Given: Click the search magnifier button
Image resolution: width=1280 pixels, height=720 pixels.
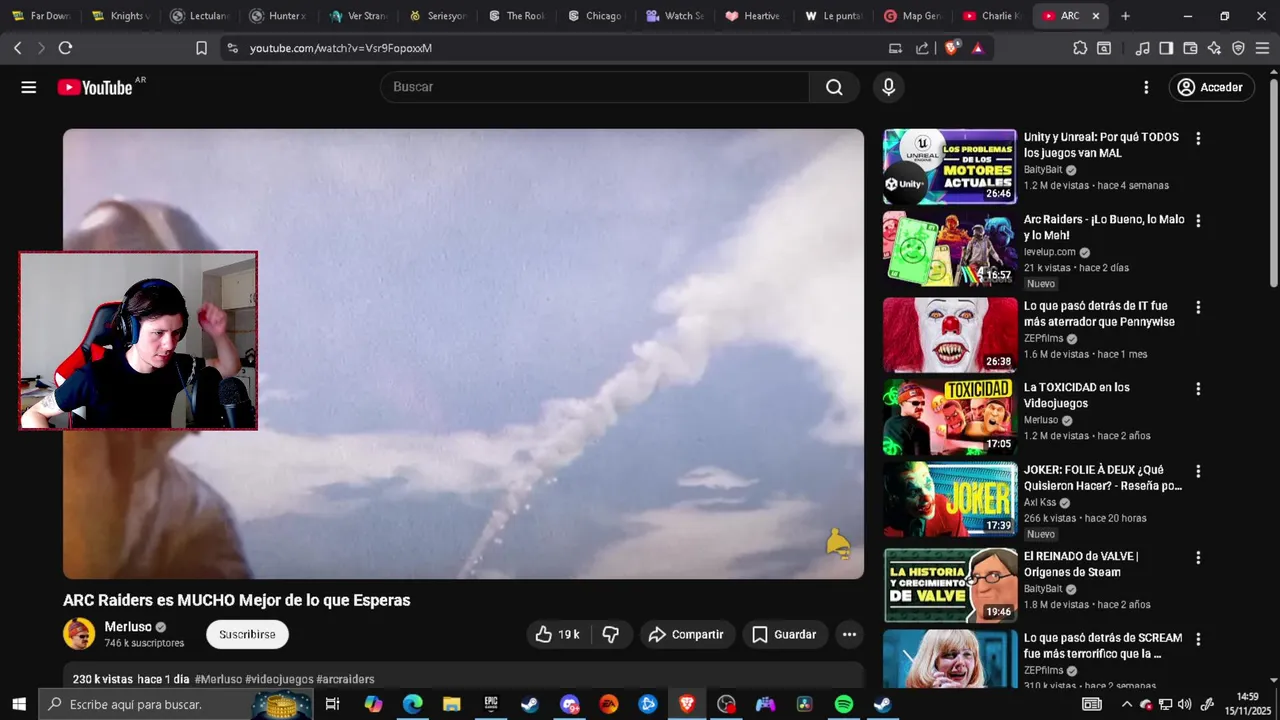Looking at the screenshot, I should click(x=834, y=87).
